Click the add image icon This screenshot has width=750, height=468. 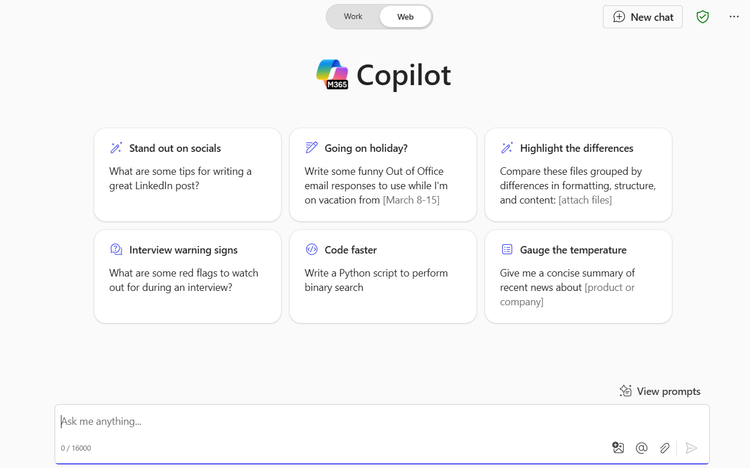(618, 448)
